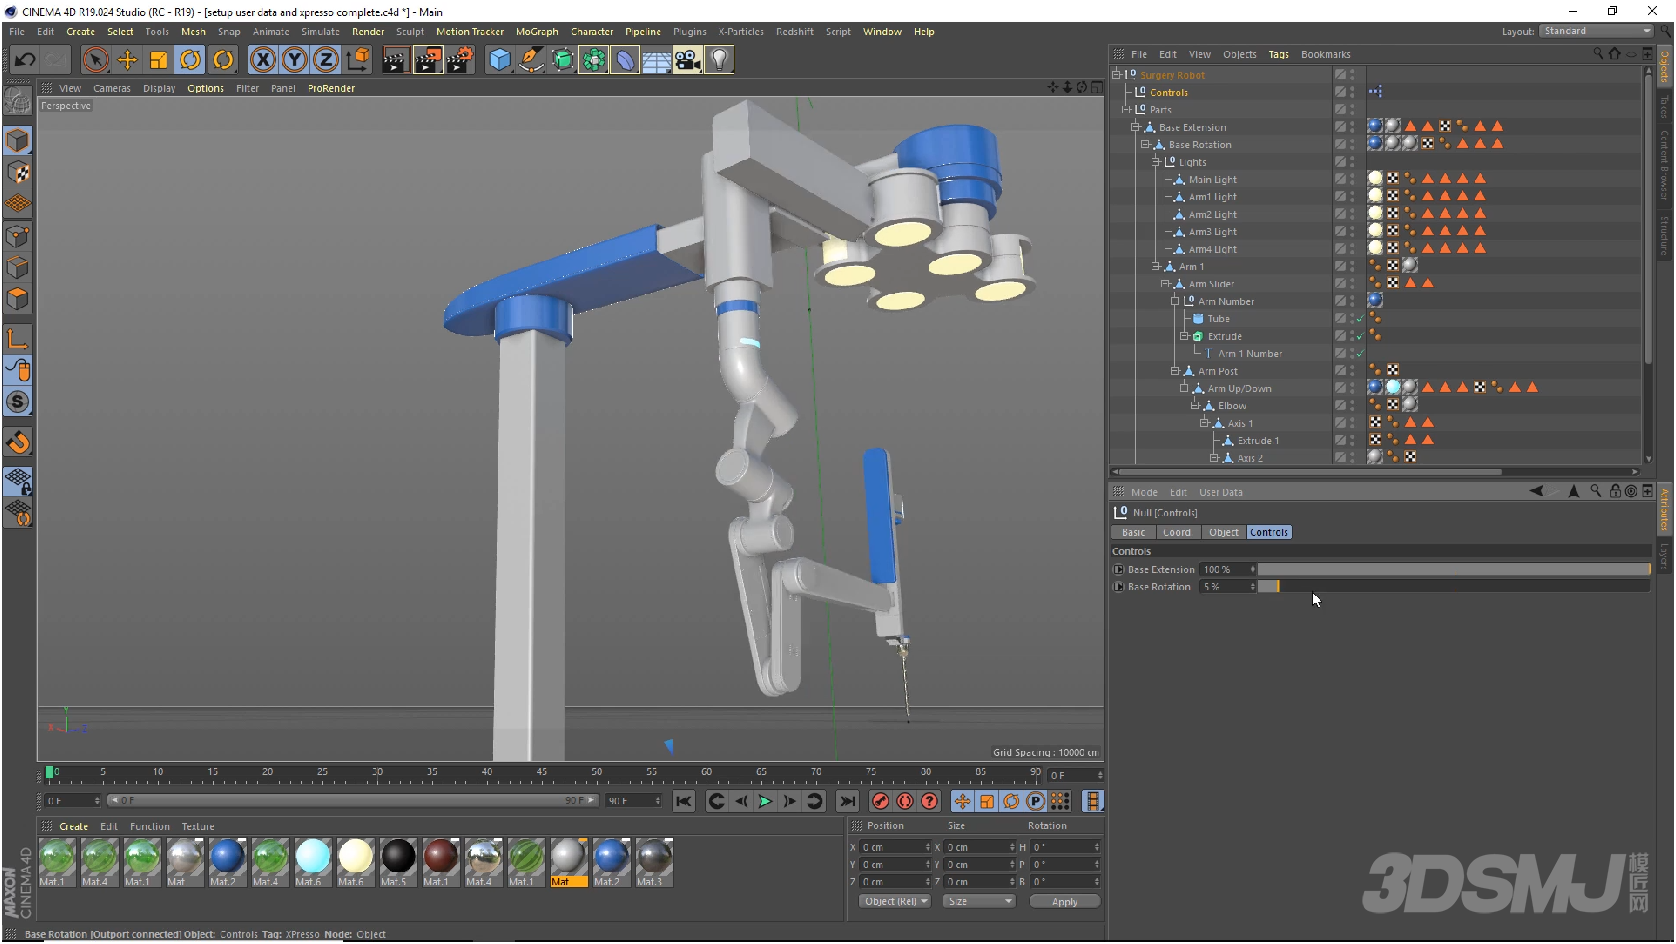
Task: Toggle Enable Snap magnet icon
Action: [x=18, y=442]
